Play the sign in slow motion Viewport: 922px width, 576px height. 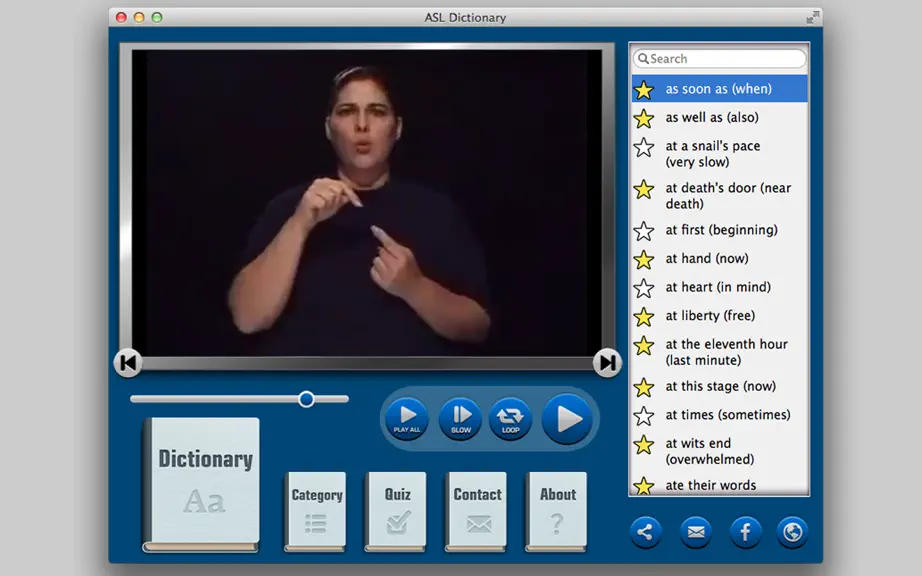pyautogui.click(x=460, y=418)
